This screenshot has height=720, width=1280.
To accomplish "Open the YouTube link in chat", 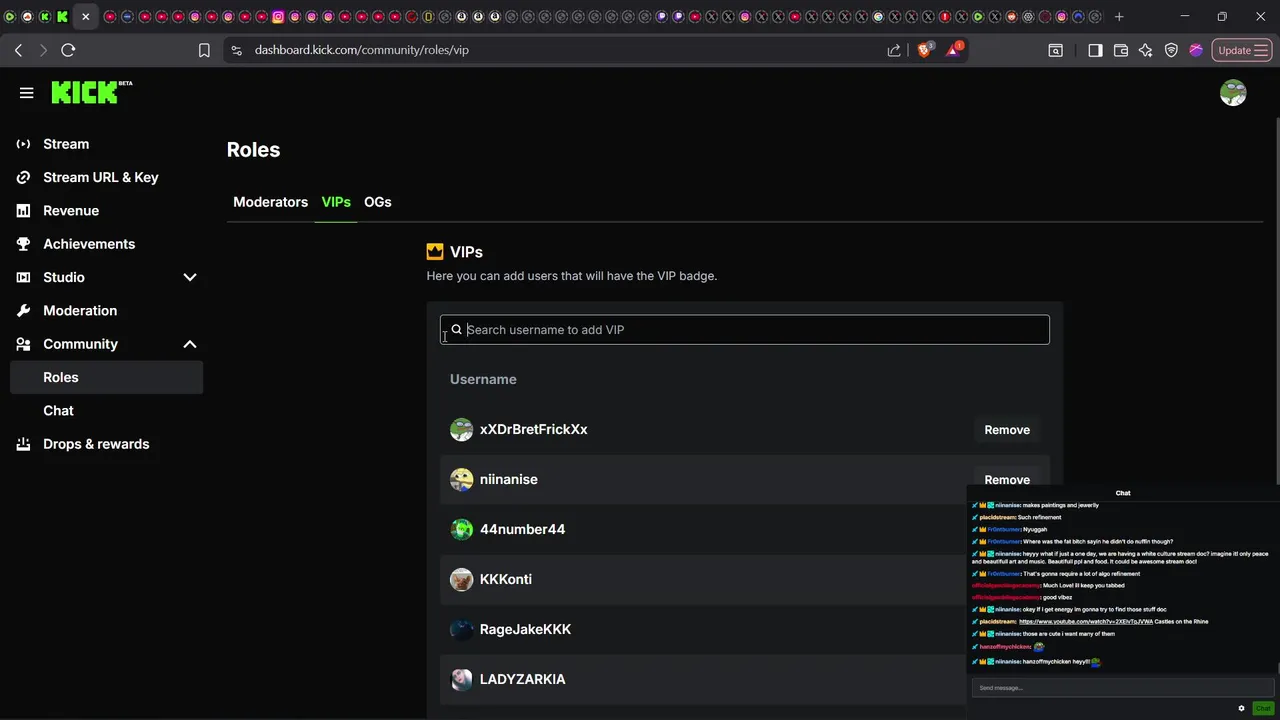I will pyautogui.click(x=1086, y=622).
